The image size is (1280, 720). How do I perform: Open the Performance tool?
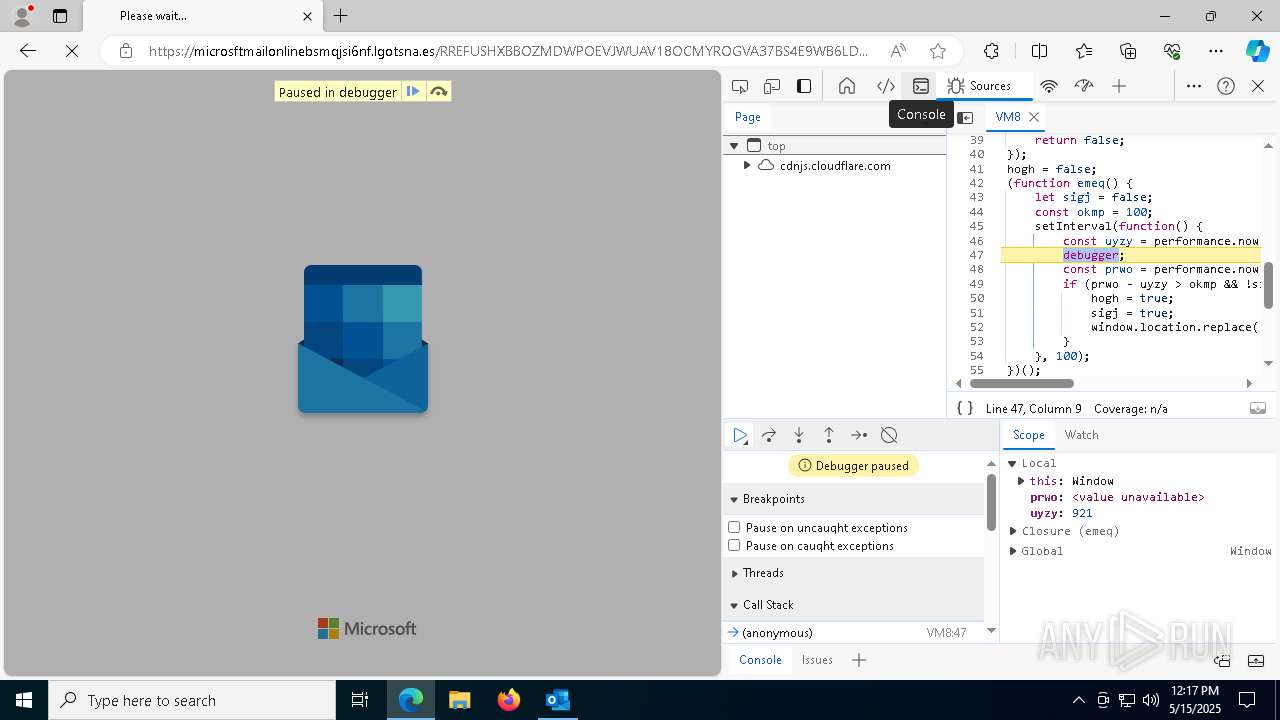pos(1084,86)
